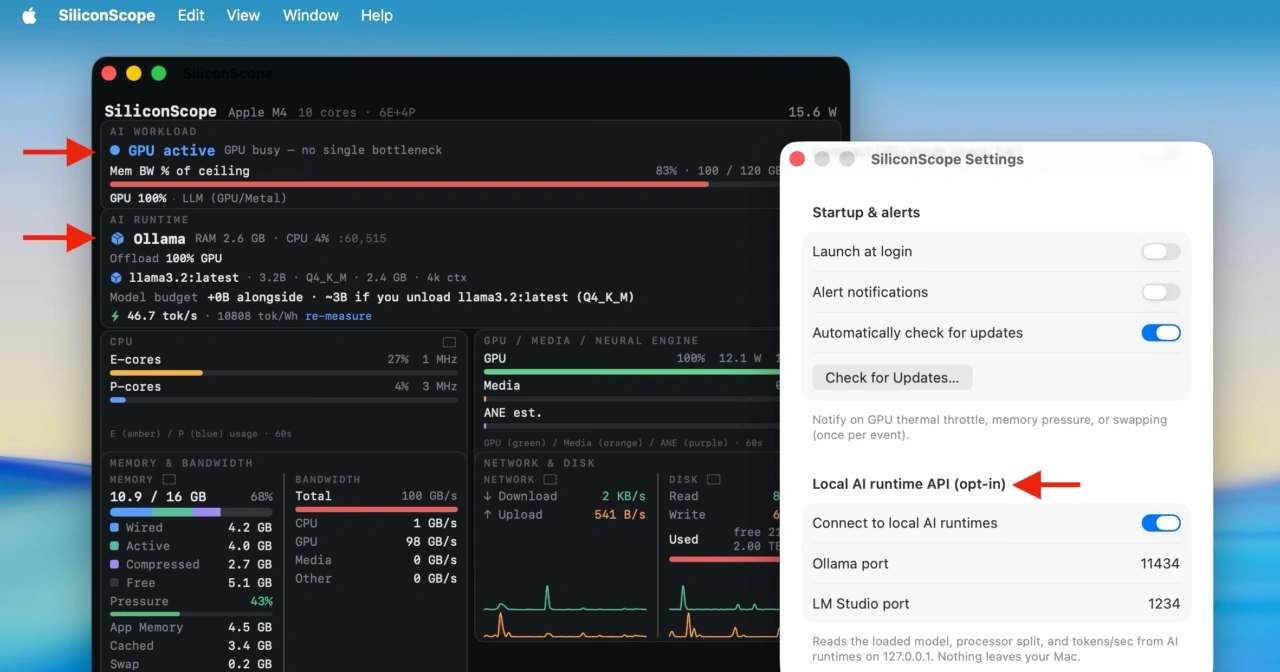The height and width of the screenshot is (672, 1280).
Task: Click the stacked memory usage bar
Action: tap(191, 512)
